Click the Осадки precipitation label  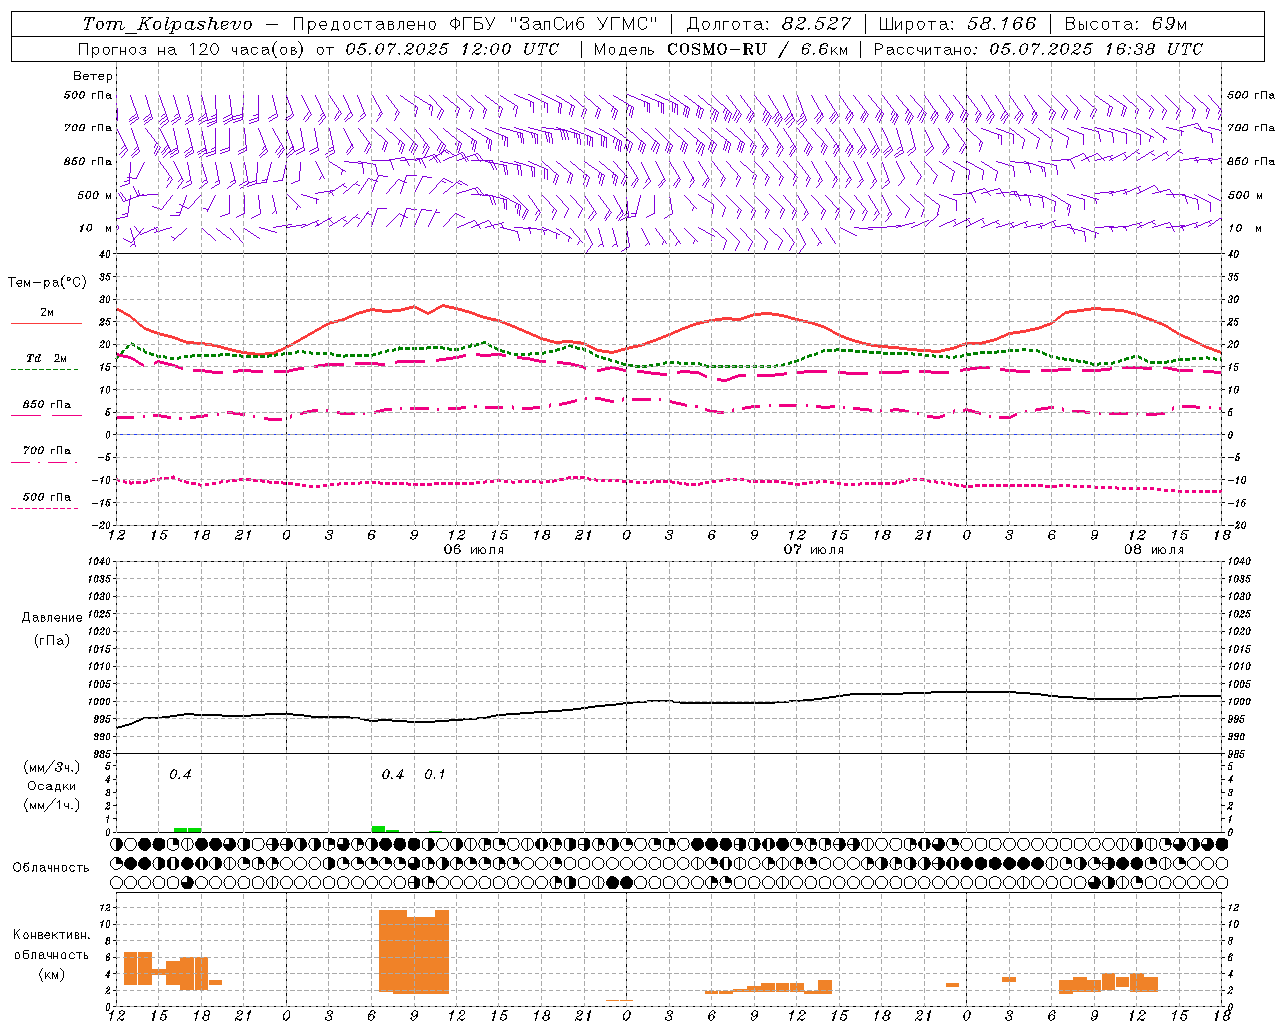pyautogui.click(x=52, y=786)
